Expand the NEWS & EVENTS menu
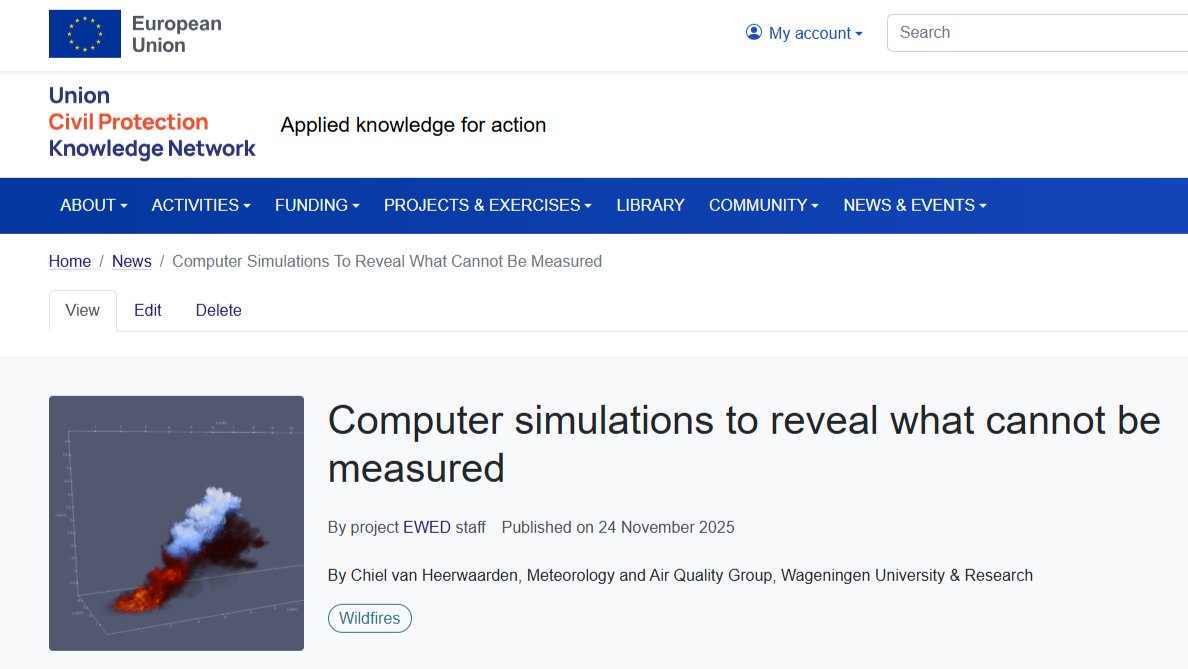 tap(914, 205)
